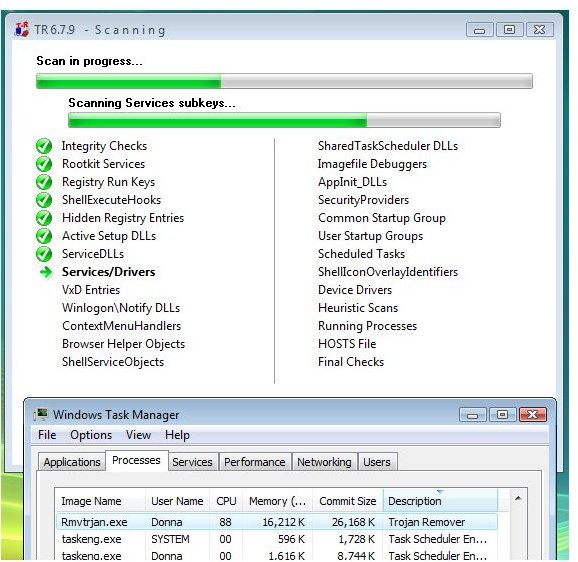Click the overall Scan in progress bar
Screen dimensions: 578x562
(284, 81)
